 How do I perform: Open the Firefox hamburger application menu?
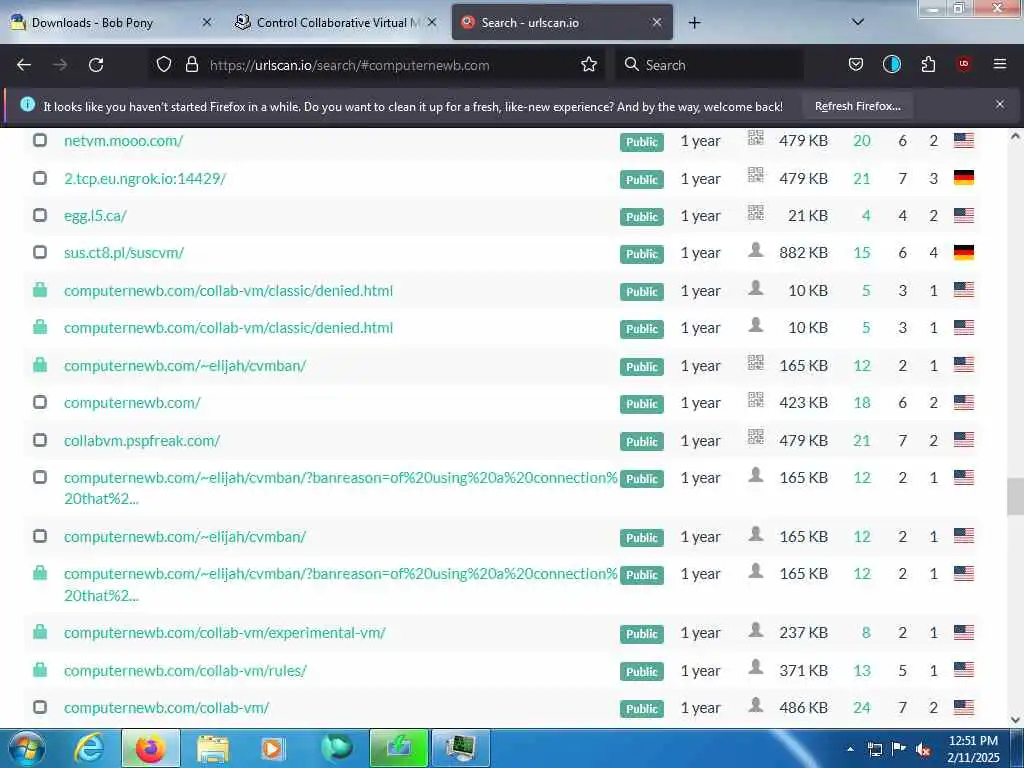pyautogui.click(x=999, y=64)
